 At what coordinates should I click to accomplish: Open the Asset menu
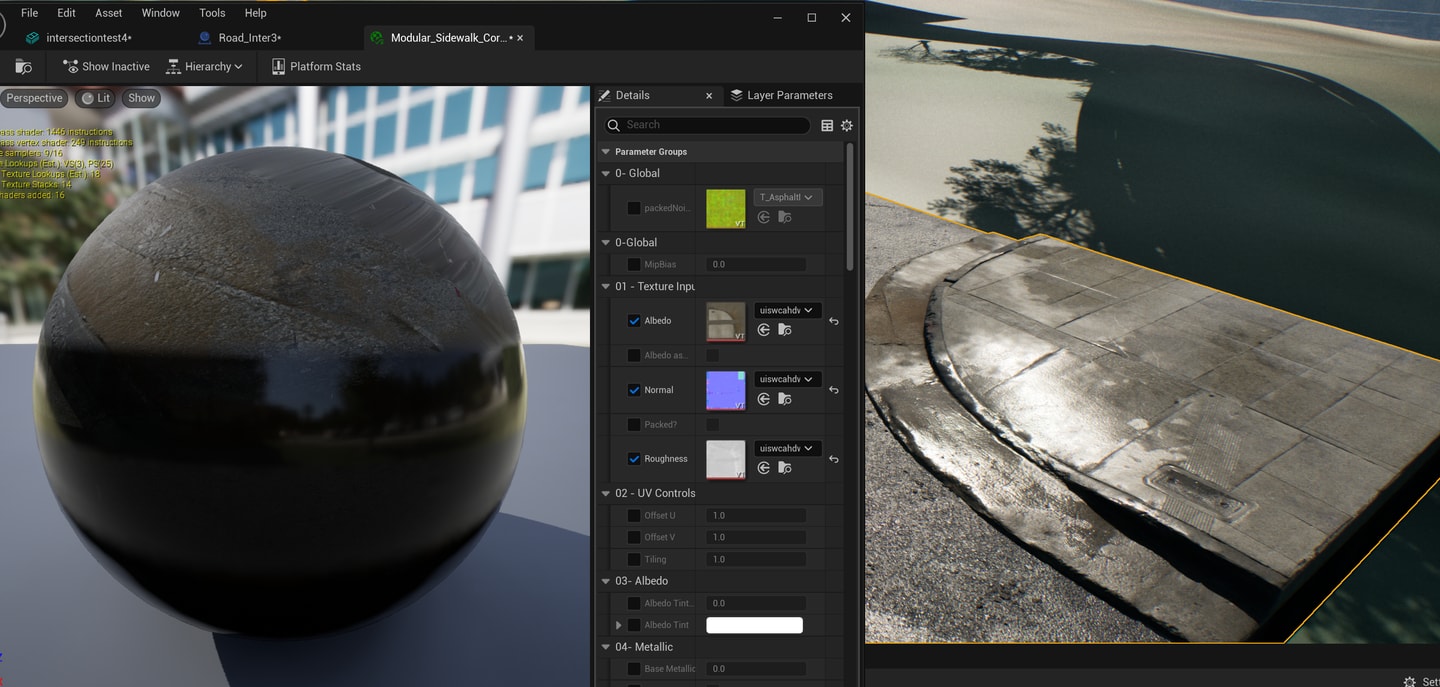point(109,13)
